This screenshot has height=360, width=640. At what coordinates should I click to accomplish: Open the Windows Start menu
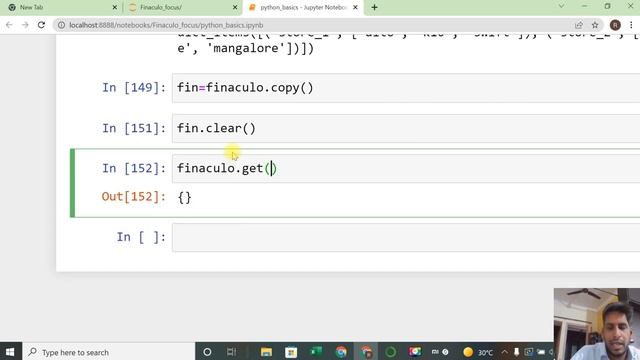[10, 352]
